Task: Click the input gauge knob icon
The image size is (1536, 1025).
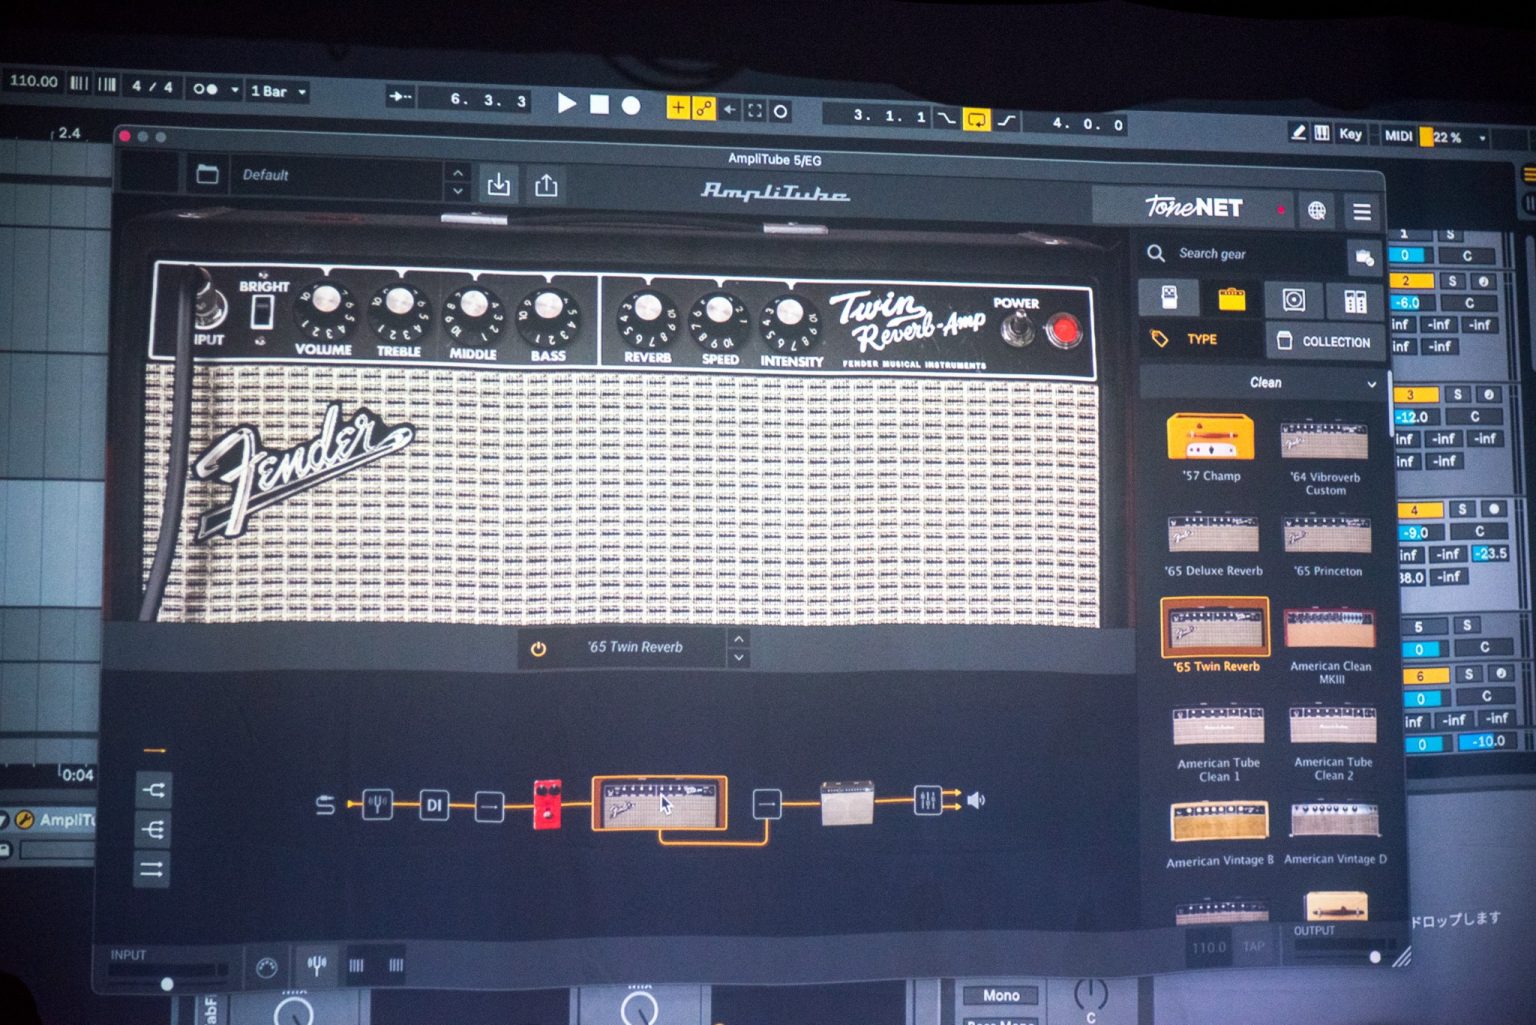Action: 266,968
